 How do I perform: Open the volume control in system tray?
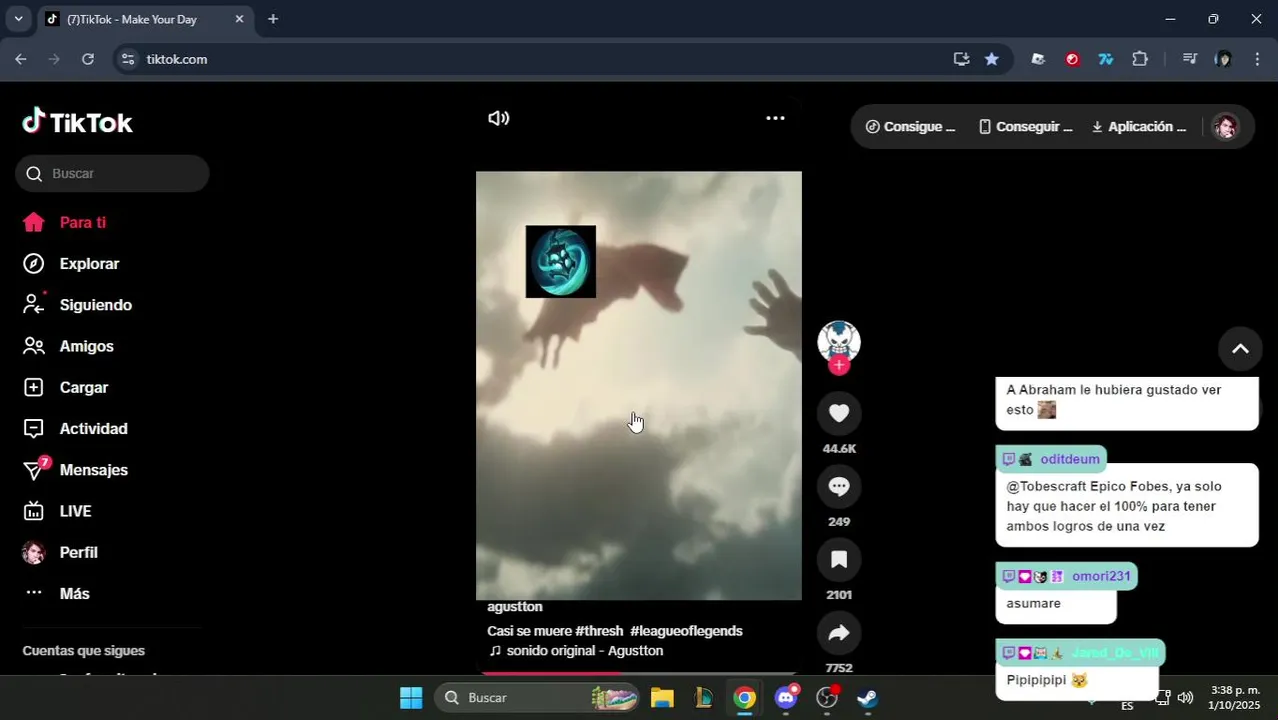click(1185, 698)
